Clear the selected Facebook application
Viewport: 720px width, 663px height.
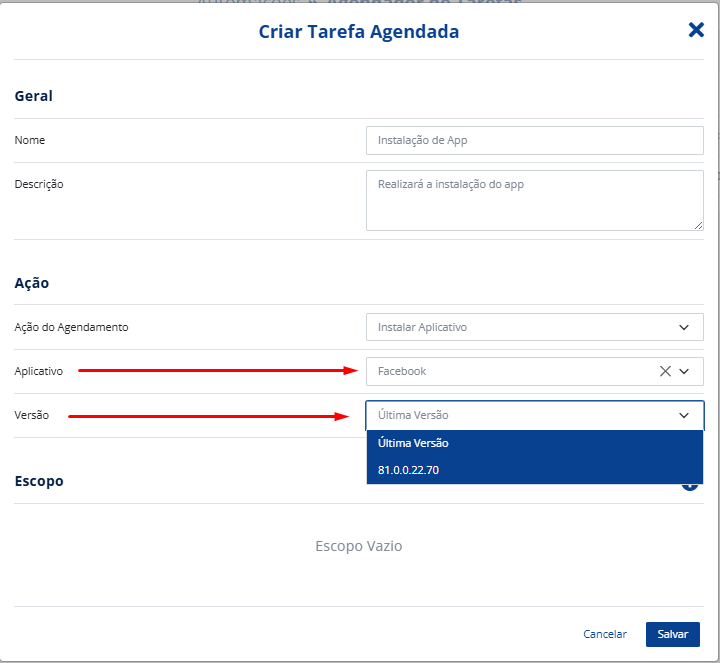(x=665, y=371)
